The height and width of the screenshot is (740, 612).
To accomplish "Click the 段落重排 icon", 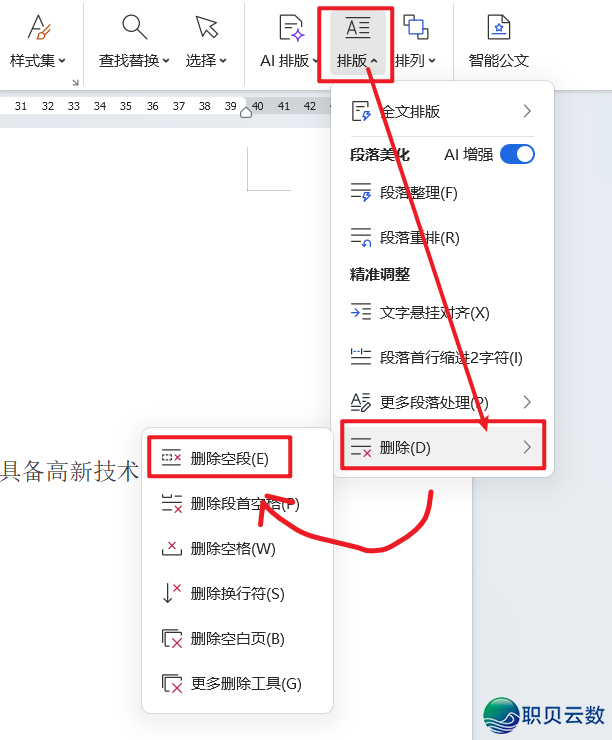I will coord(361,237).
